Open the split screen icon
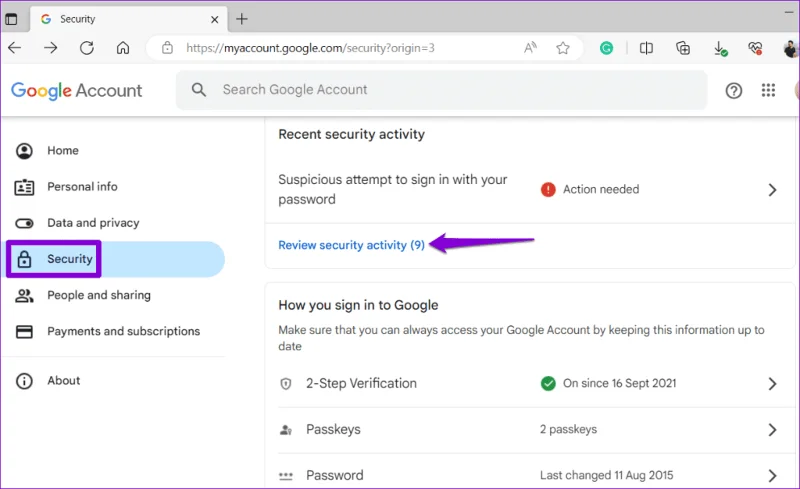The height and width of the screenshot is (489, 800). point(646,48)
